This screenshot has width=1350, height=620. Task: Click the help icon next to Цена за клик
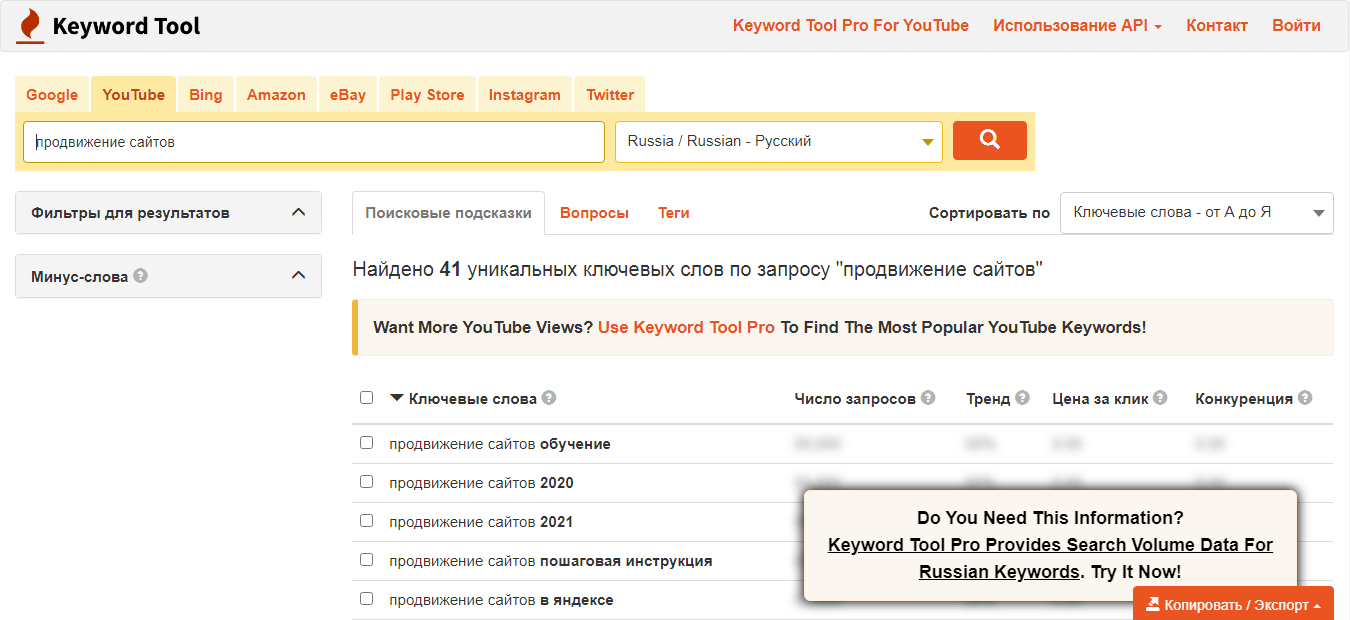[1159, 397]
